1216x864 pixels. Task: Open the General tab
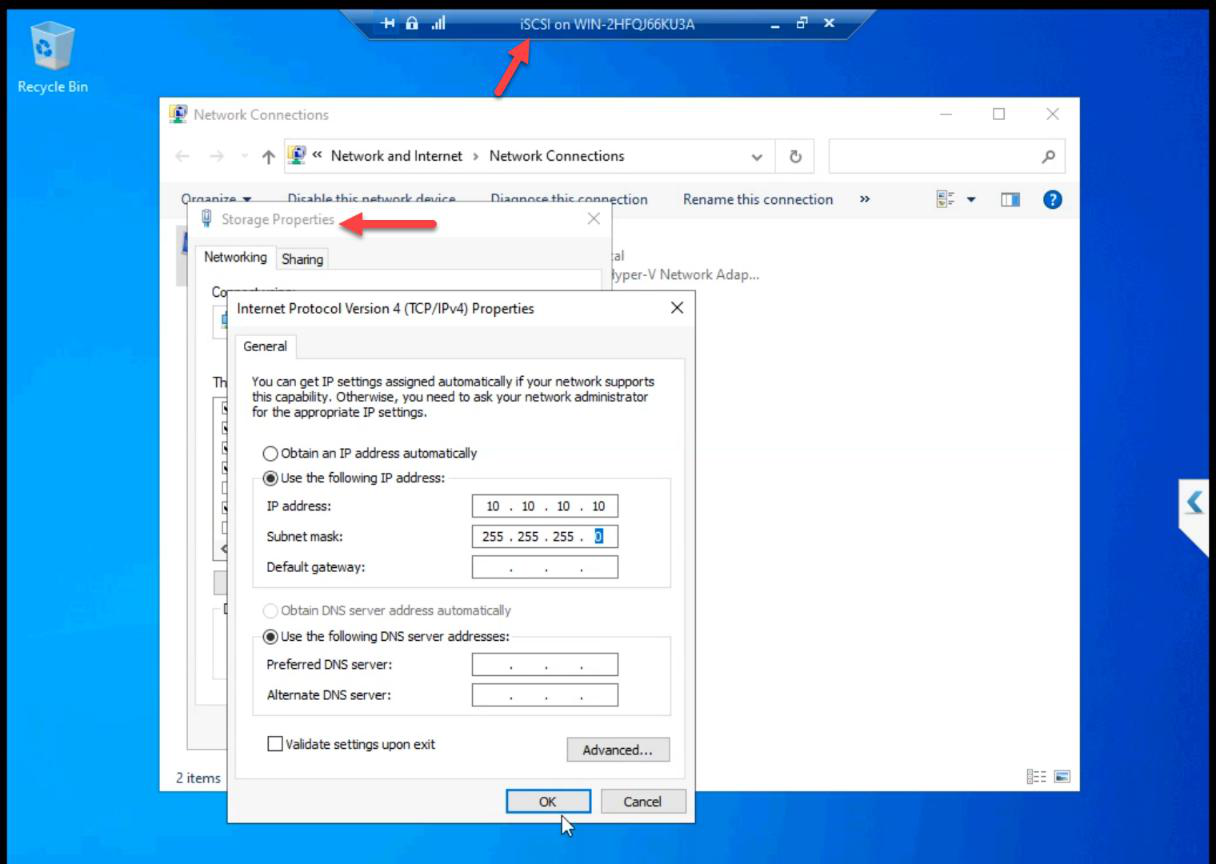(x=265, y=346)
